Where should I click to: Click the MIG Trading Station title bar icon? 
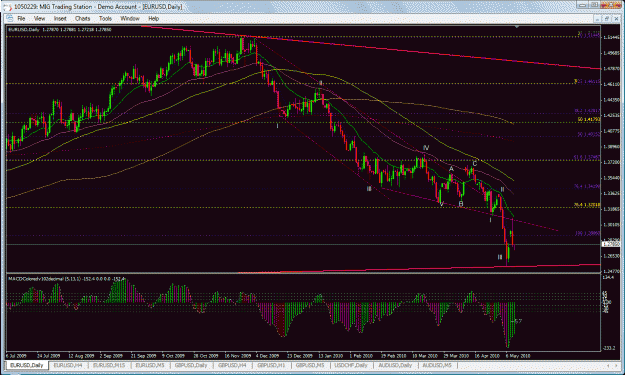[x=7, y=6]
